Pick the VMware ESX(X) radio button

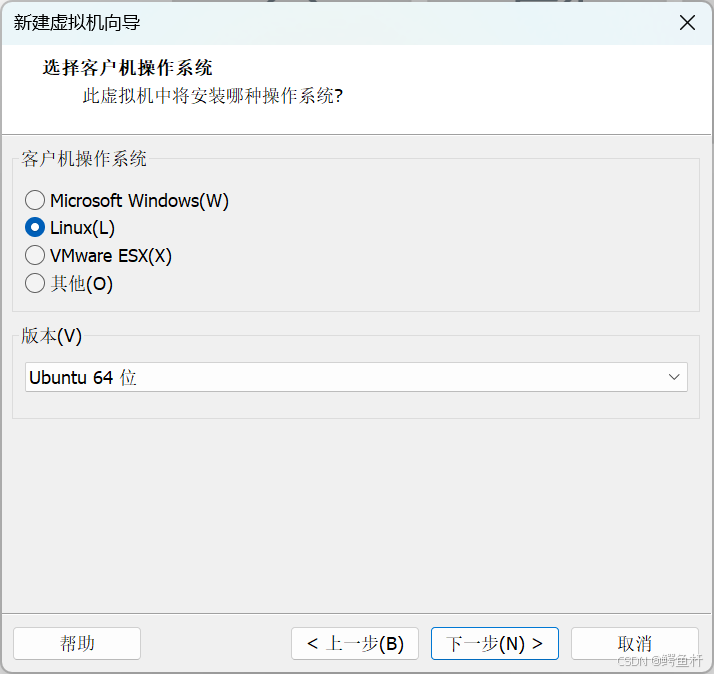tap(35, 255)
